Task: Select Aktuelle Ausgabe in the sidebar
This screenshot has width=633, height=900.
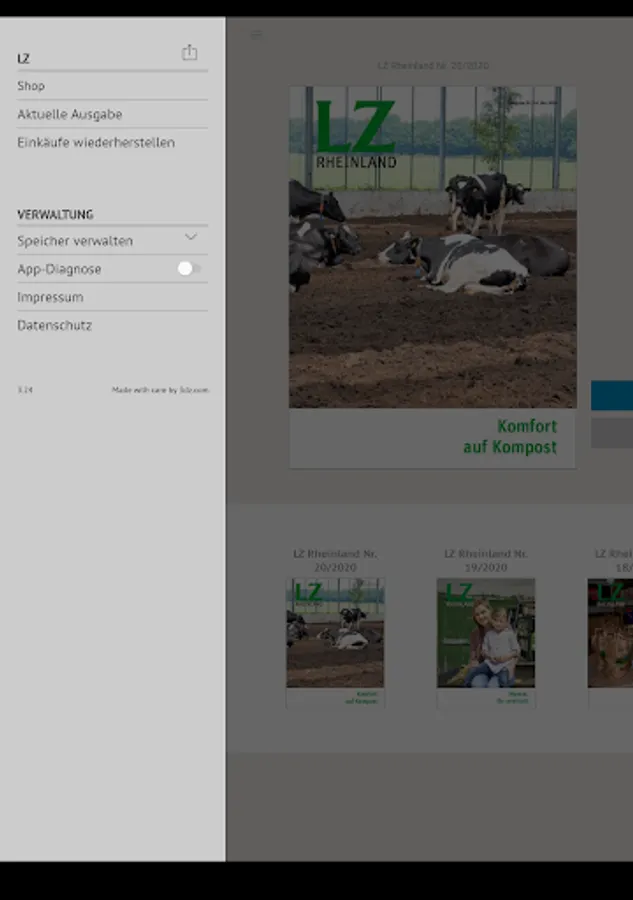Action: point(112,114)
